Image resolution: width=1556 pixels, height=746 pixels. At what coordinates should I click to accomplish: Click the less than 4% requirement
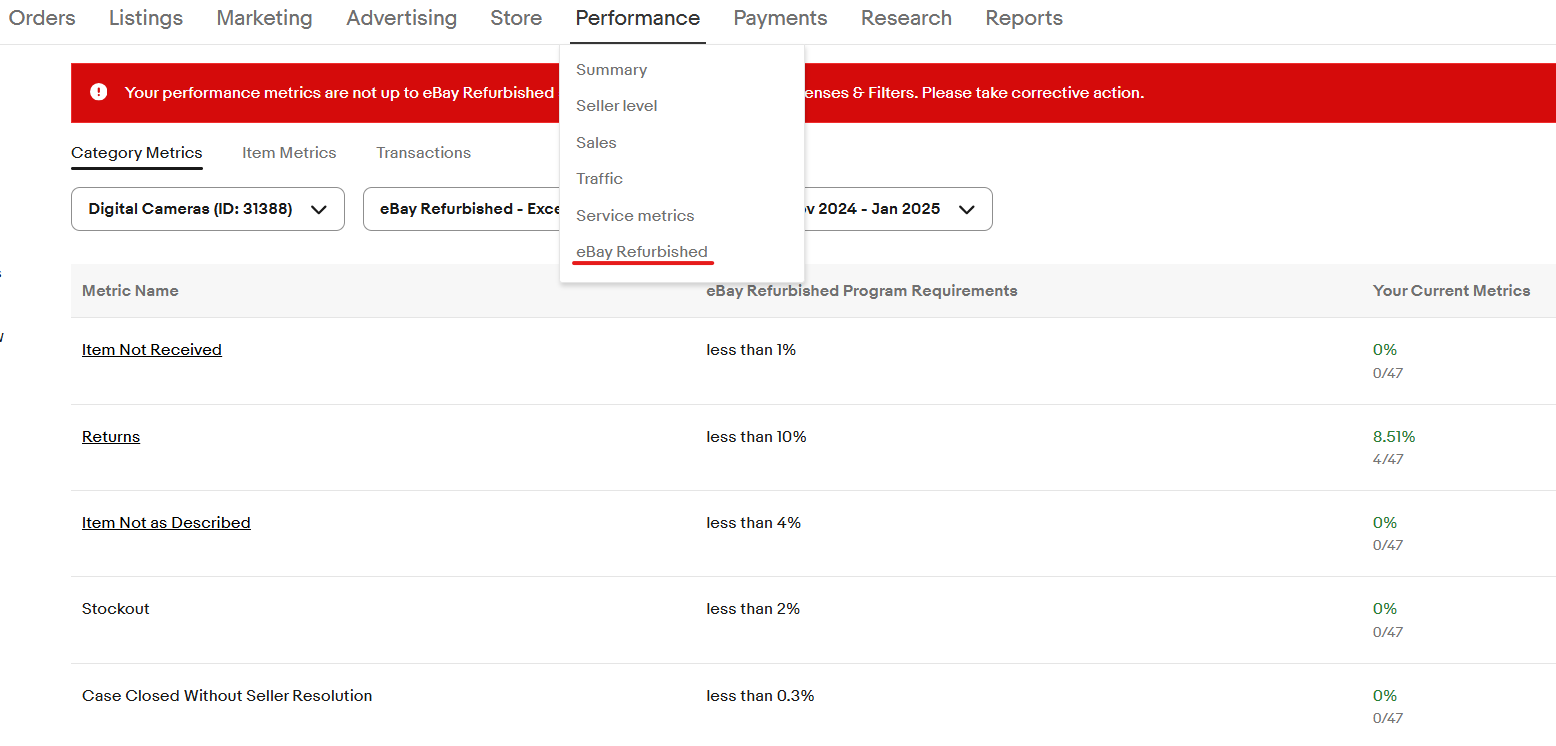pos(753,523)
